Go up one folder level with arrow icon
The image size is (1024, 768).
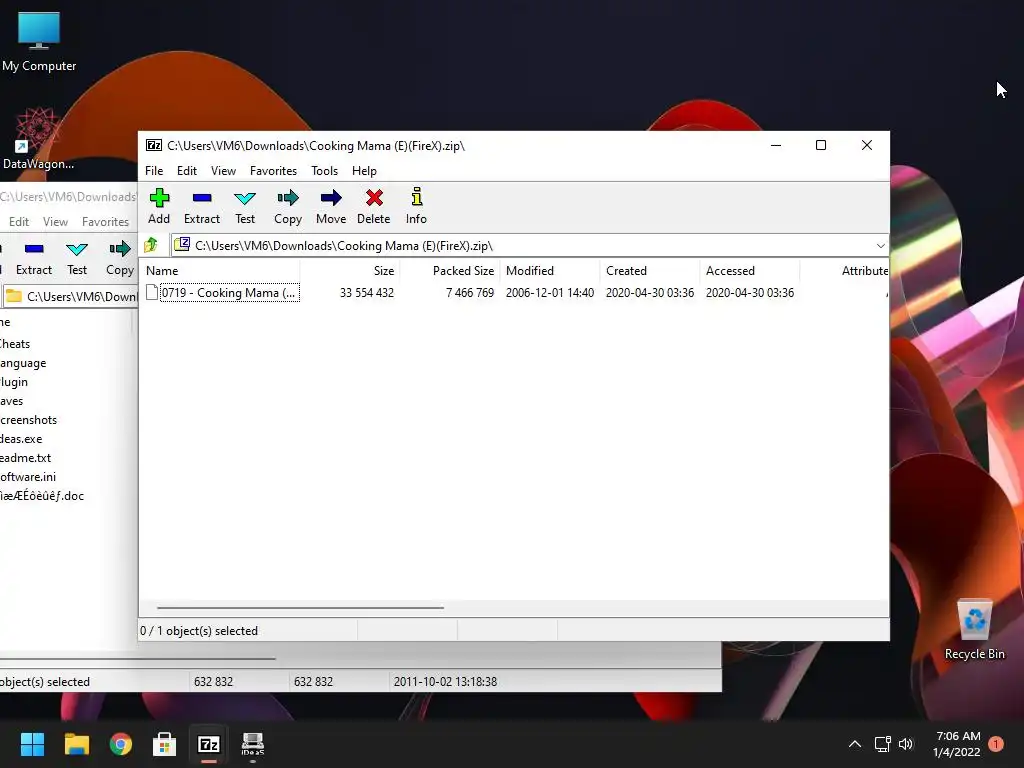(x=152, y=245)
